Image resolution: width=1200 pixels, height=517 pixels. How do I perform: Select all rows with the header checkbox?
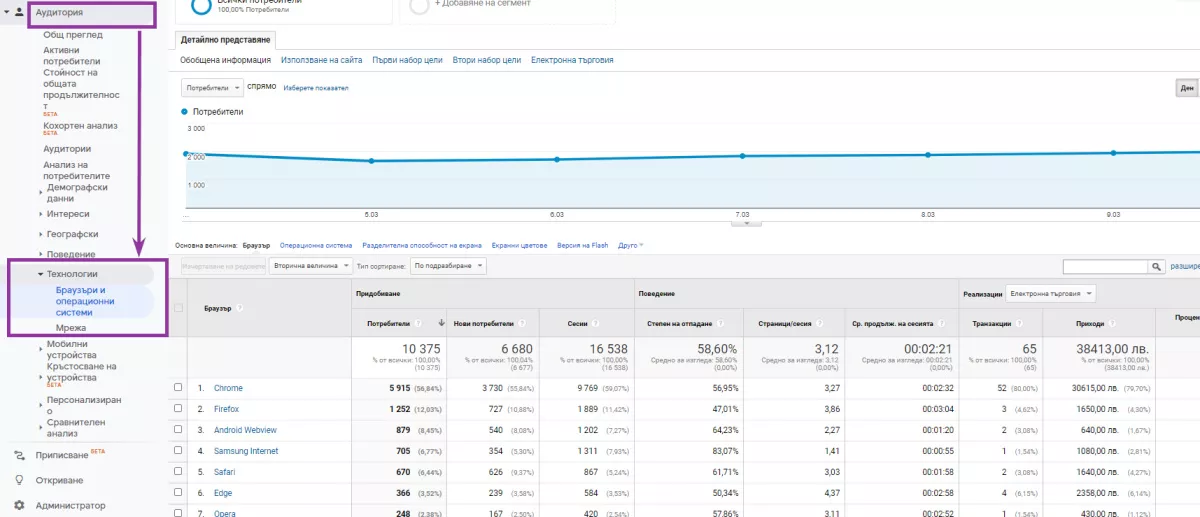pyautogui.click(x=178, y=308)
